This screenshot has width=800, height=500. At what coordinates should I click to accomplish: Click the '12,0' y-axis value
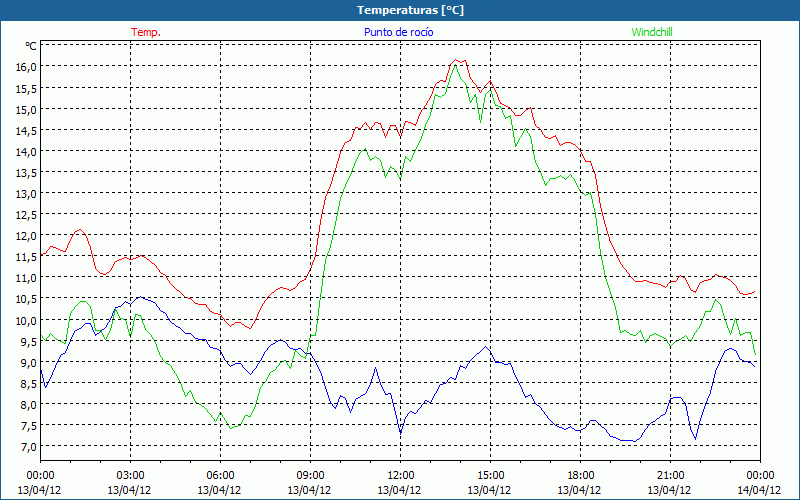[27, 236]
